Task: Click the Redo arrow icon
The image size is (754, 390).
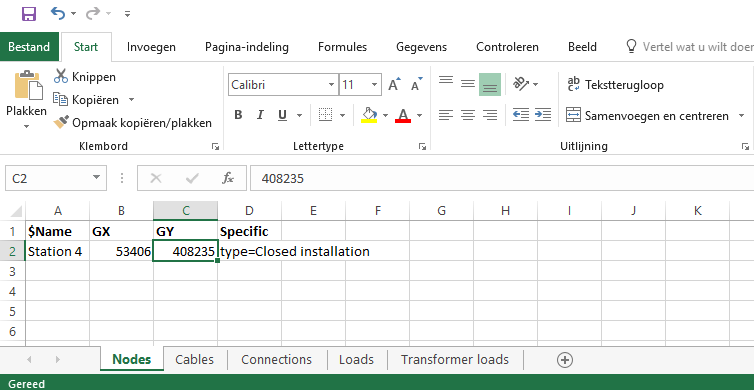Action: tap(93, 13)
